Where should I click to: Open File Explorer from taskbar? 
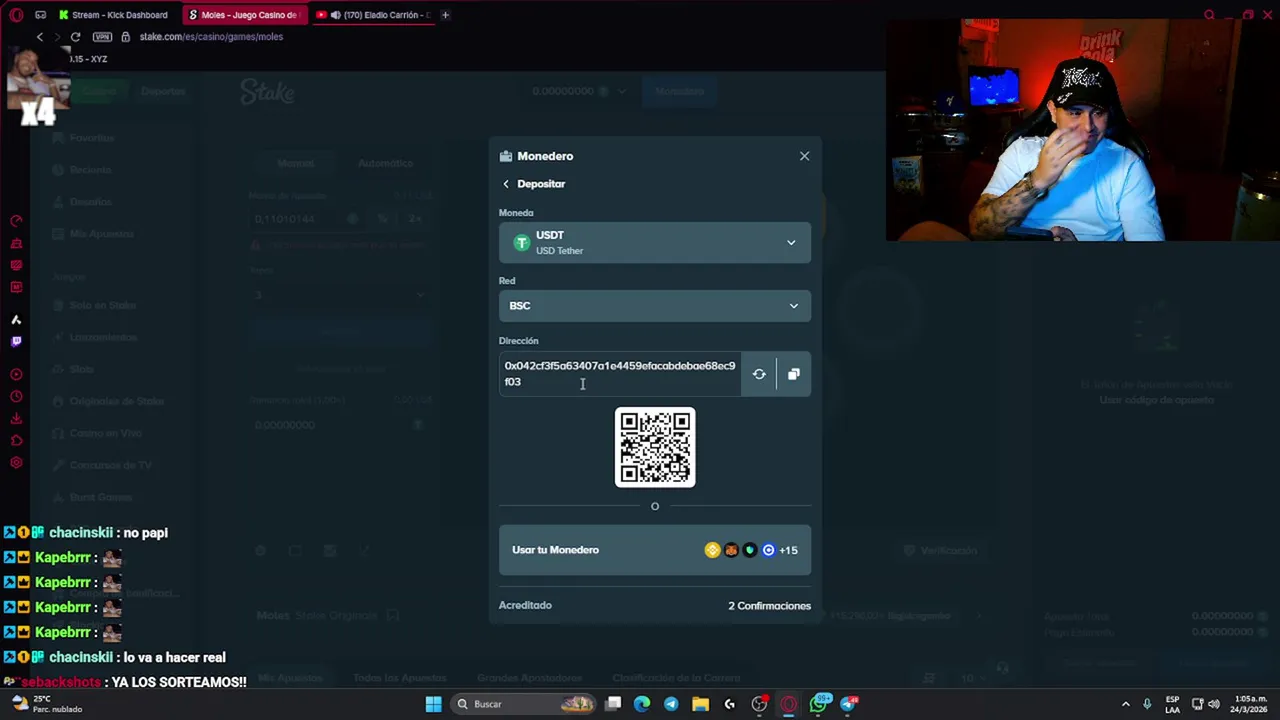coord(700,704)
